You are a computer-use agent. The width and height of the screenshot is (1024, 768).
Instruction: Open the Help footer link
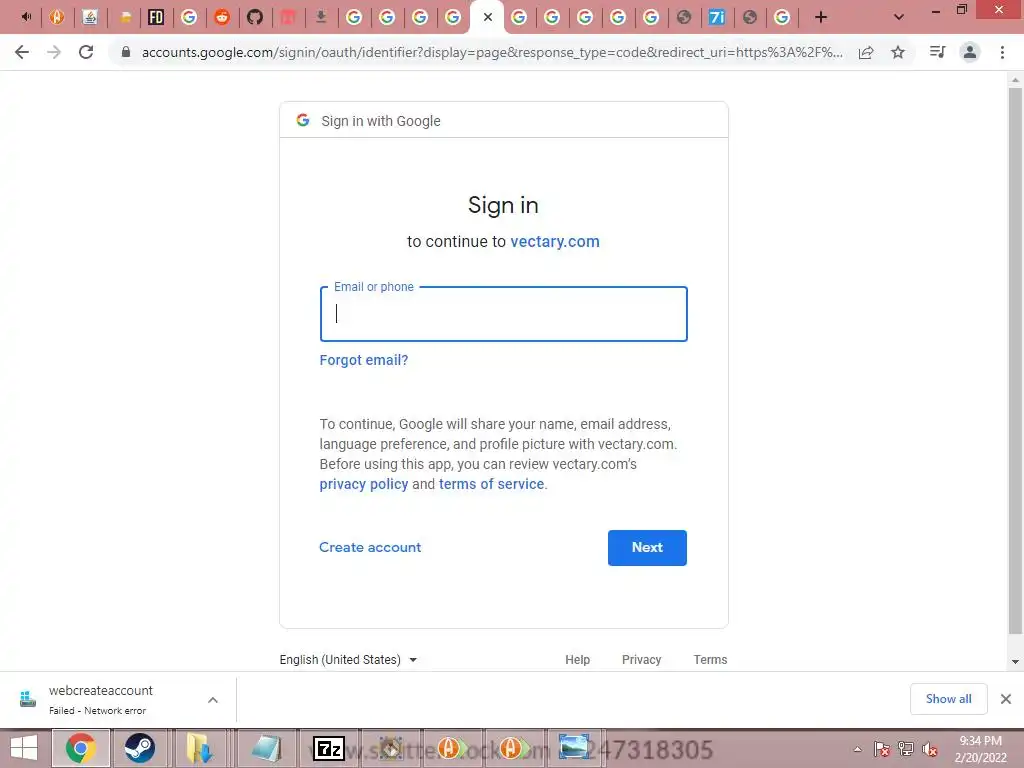(577, 660)
